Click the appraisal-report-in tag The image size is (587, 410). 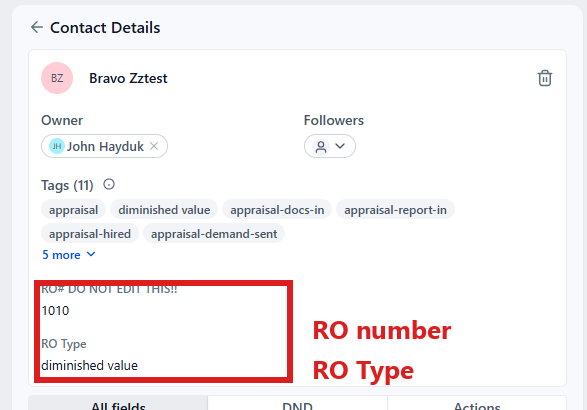pos(395,210)
